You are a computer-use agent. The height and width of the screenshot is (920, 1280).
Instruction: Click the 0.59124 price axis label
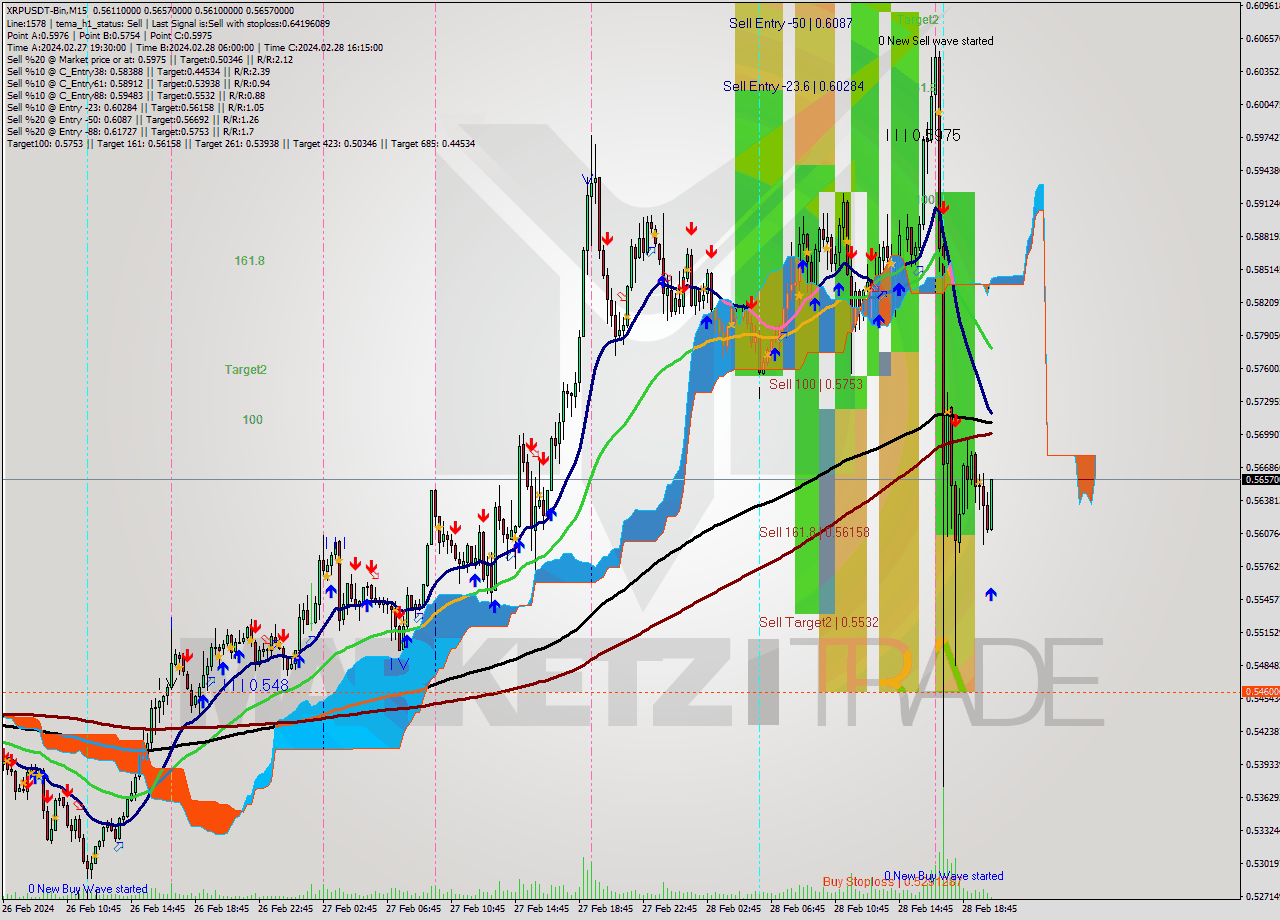(x=1261, y=203)
